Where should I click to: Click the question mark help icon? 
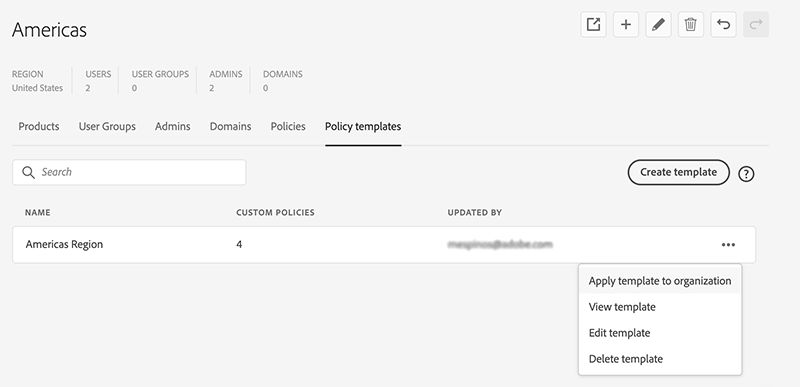click(746, 174)
